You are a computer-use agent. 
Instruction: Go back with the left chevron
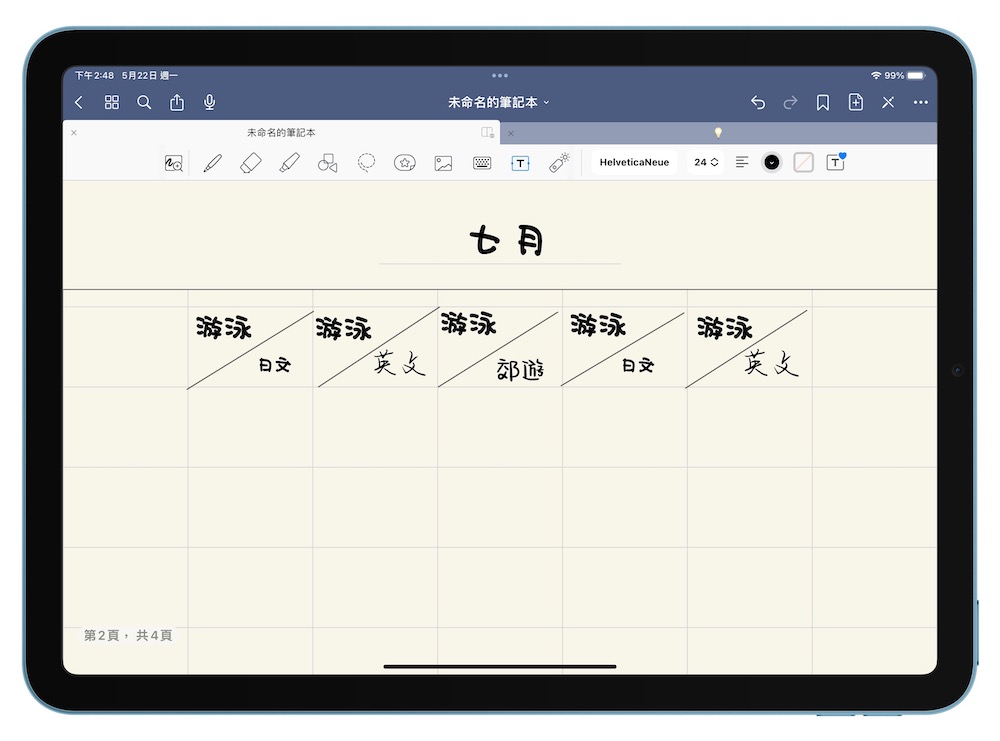pos(79,103)
